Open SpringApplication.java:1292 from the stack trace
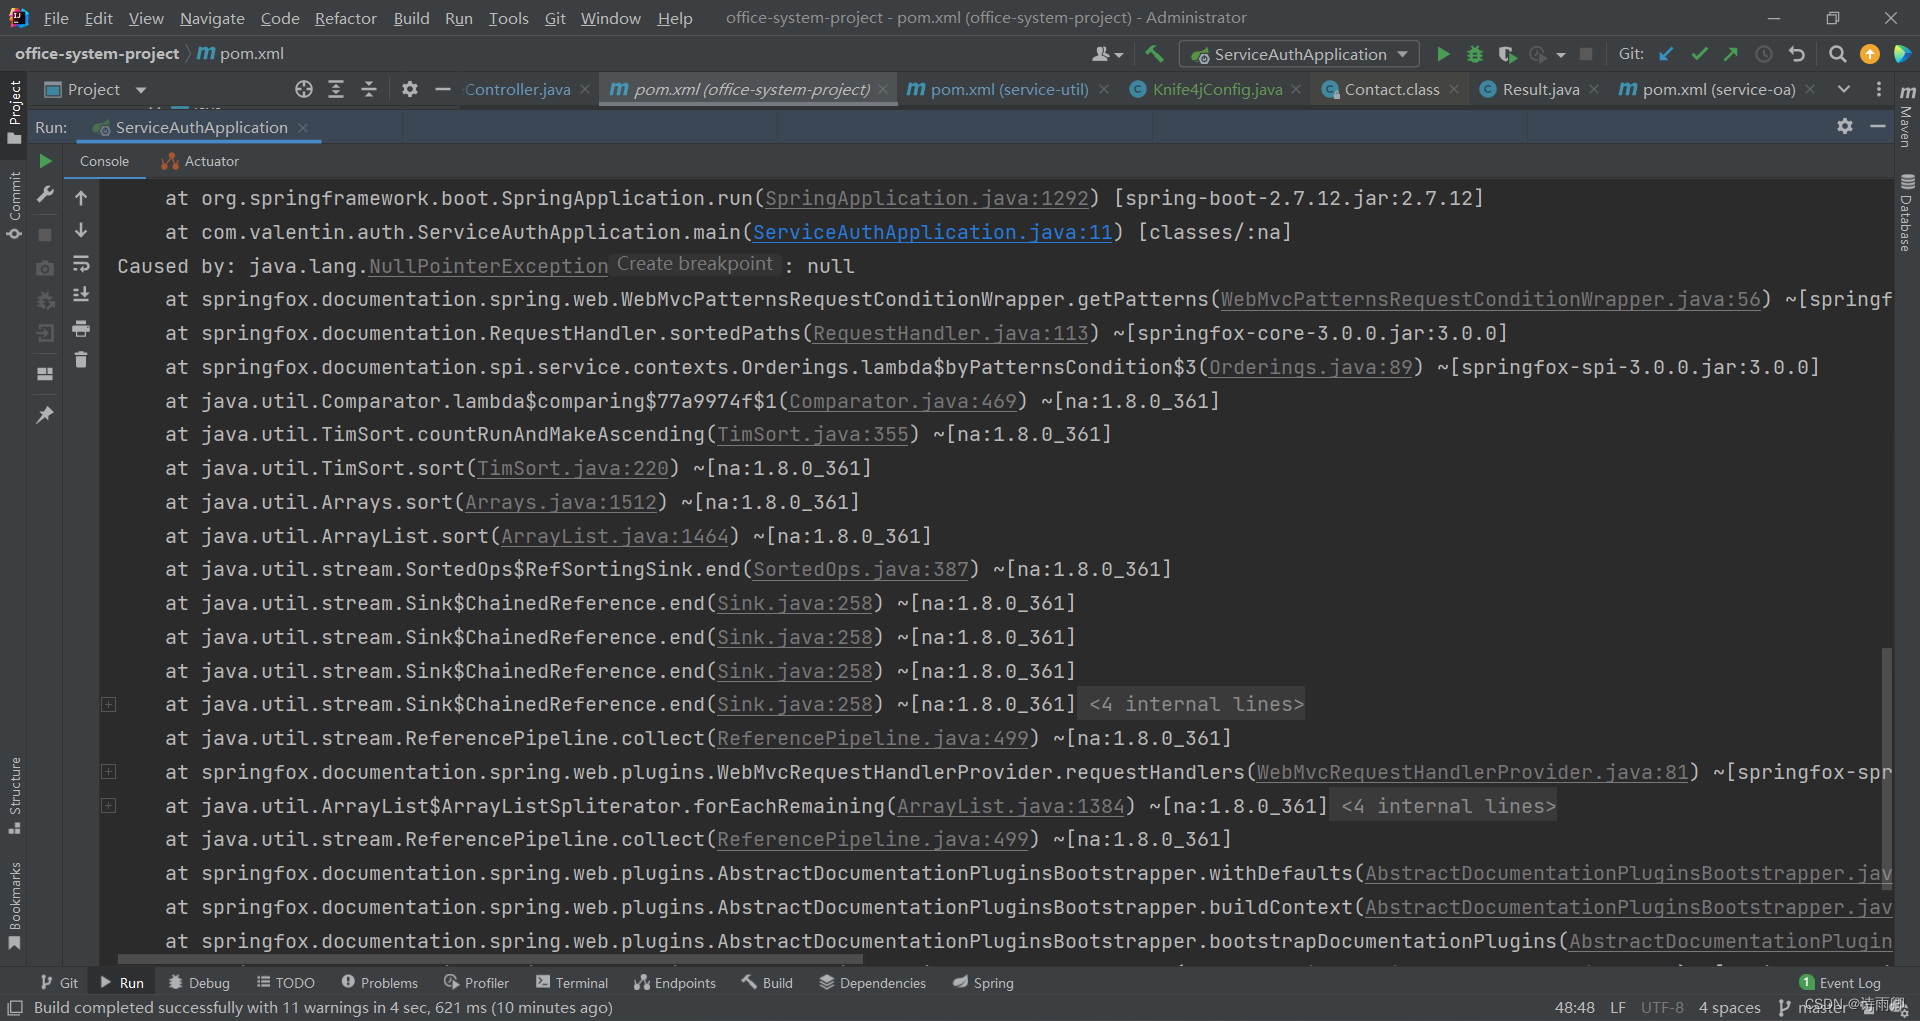 coord(926,198)
